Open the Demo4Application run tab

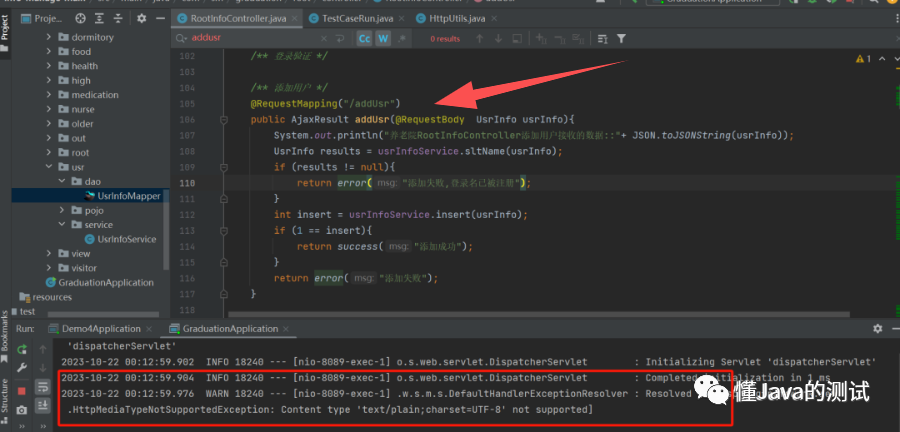pyautogui.click(x=101, y=329)
